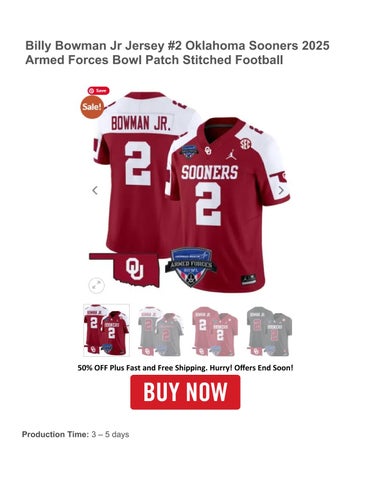Click the OU Oklahoma state logo
This screenshot has width=371, height=480.
click(124, 269)
